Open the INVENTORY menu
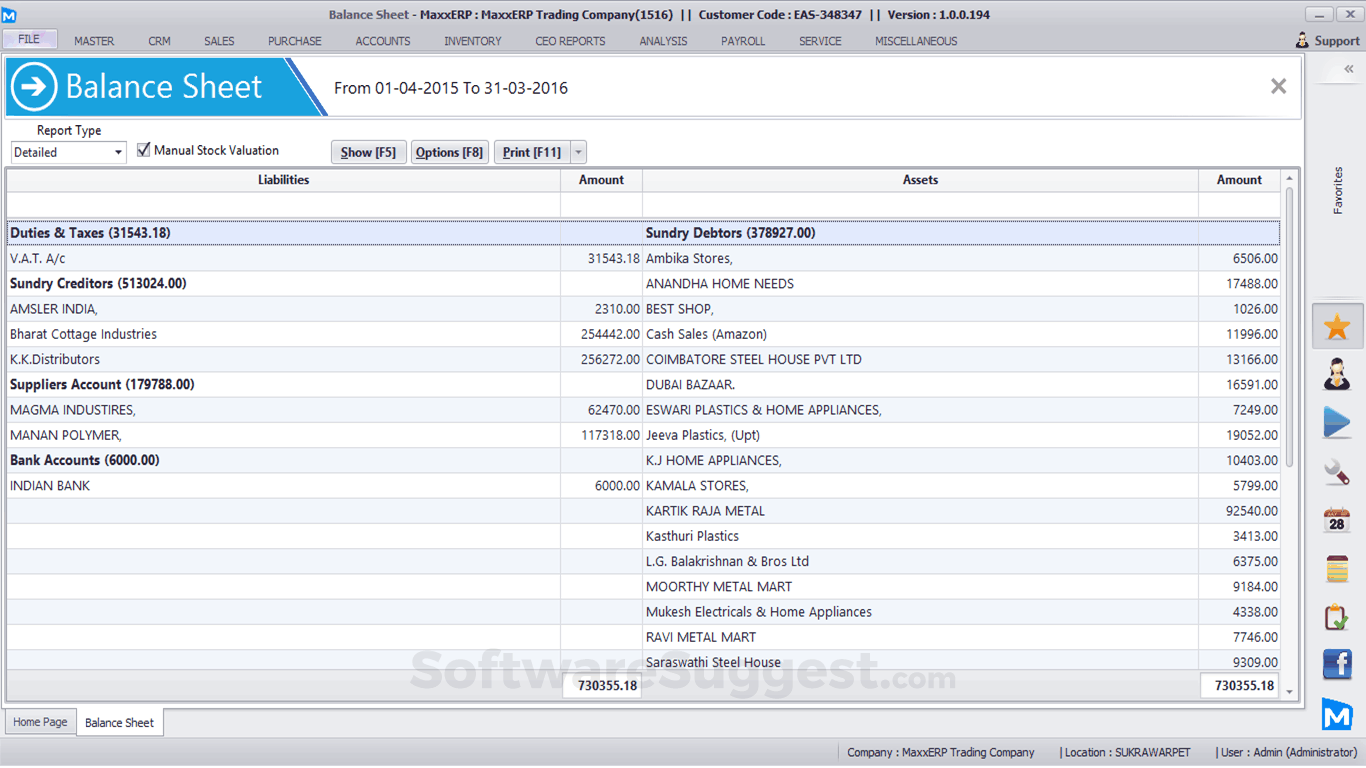The height and width of the screenshot is (768, 1366). click(473, 41)
